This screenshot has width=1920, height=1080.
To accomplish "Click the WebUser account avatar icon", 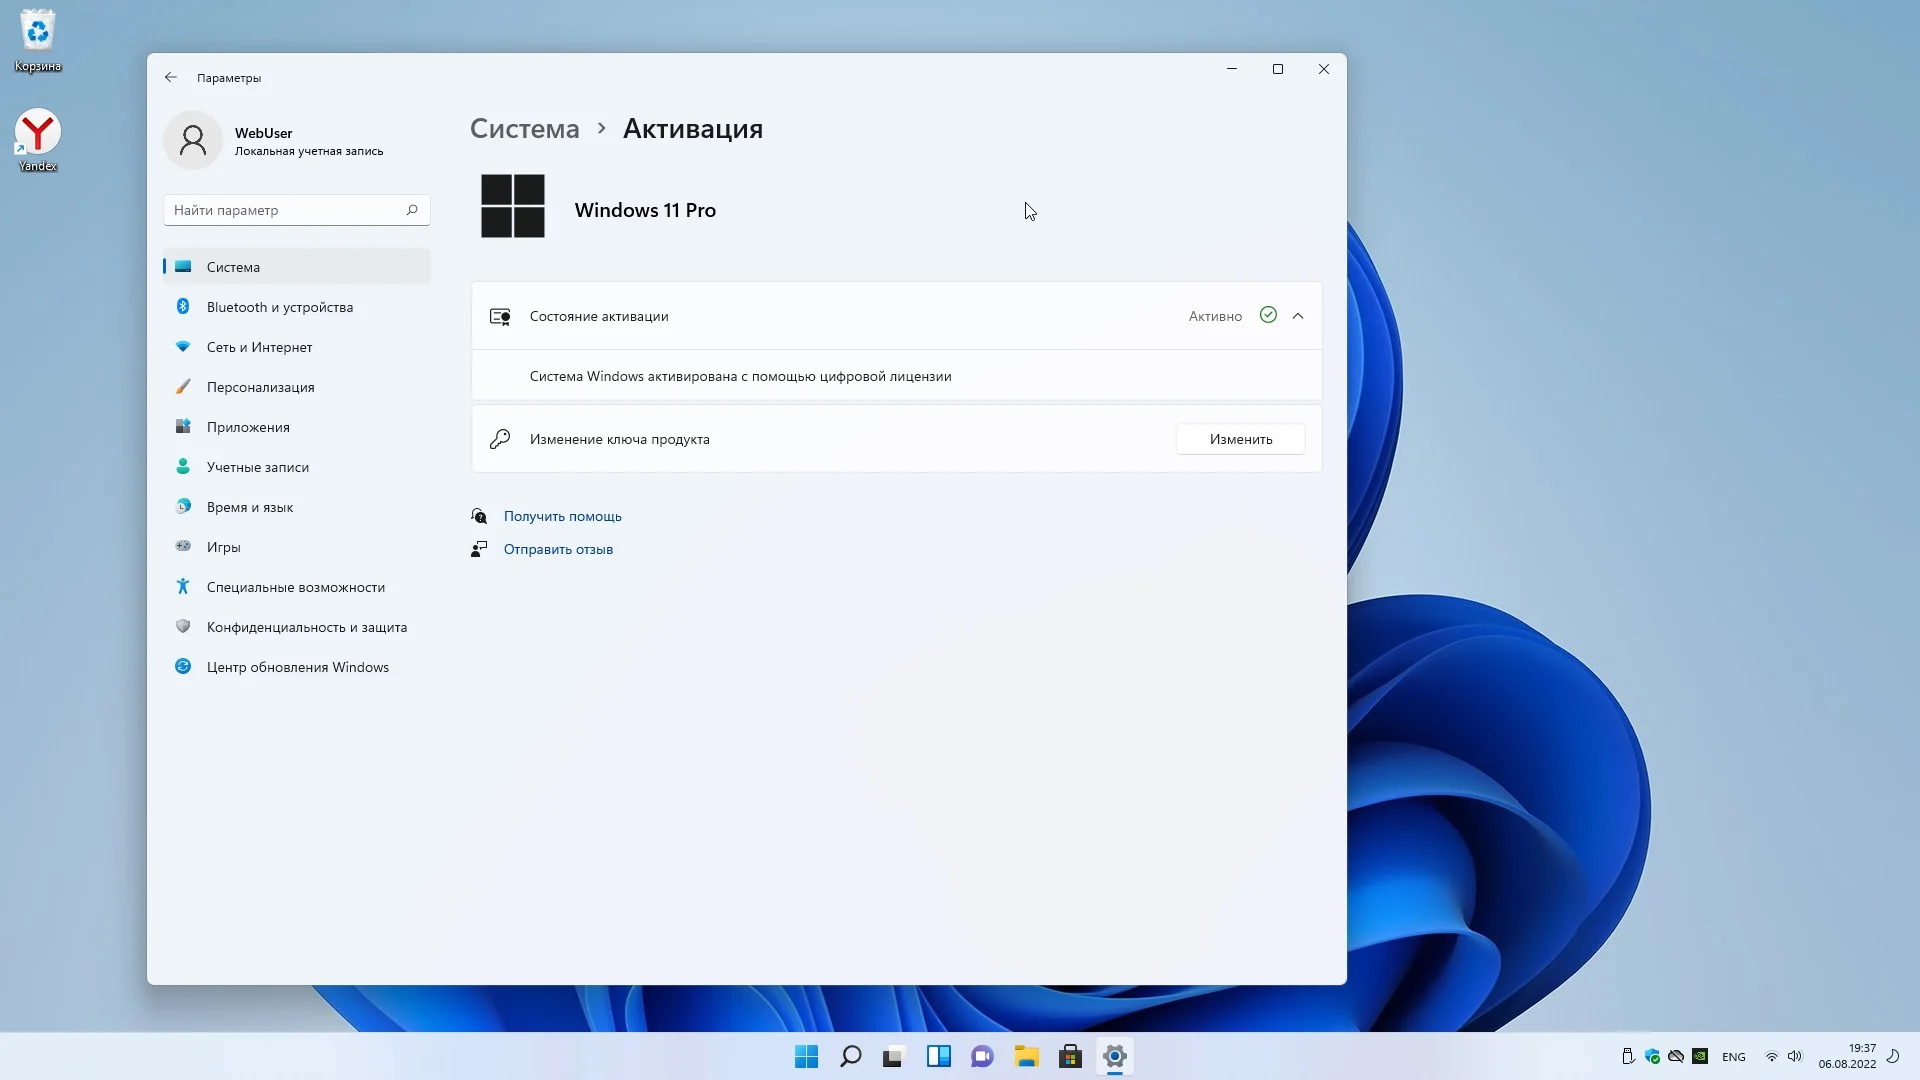I will click(x=193, y=141).
